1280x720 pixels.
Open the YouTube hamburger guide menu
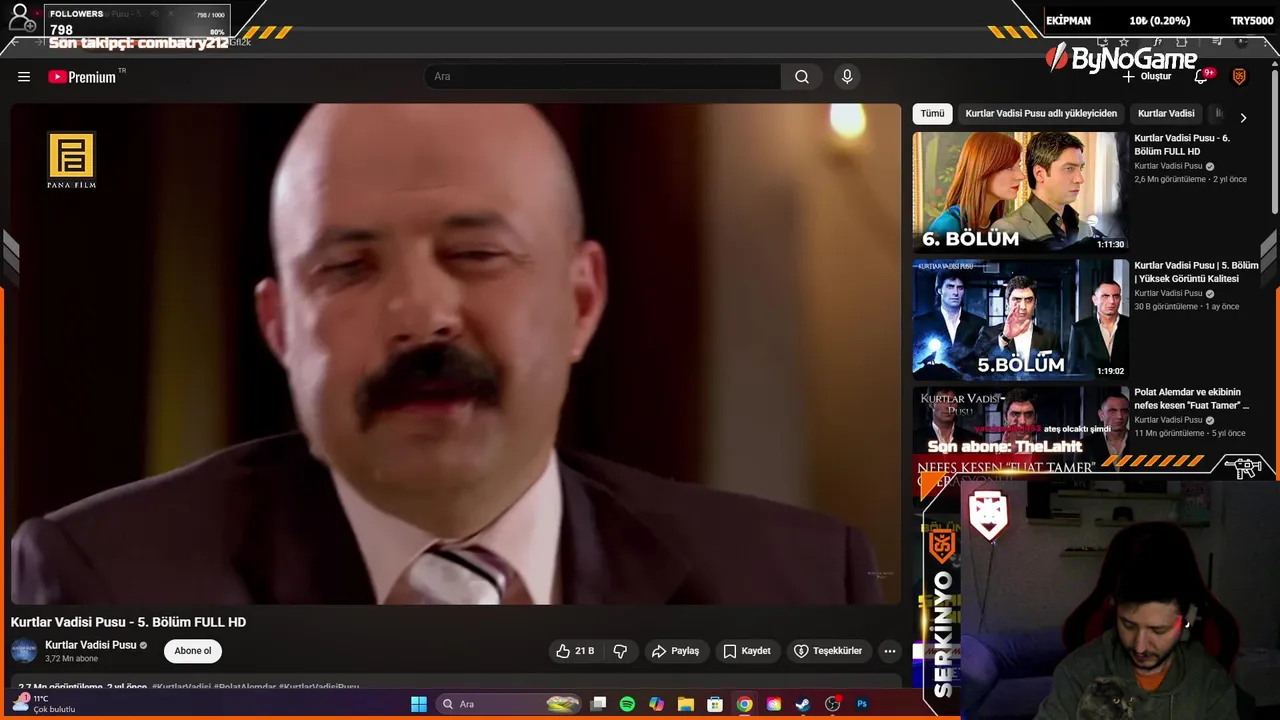coord(24,77)
